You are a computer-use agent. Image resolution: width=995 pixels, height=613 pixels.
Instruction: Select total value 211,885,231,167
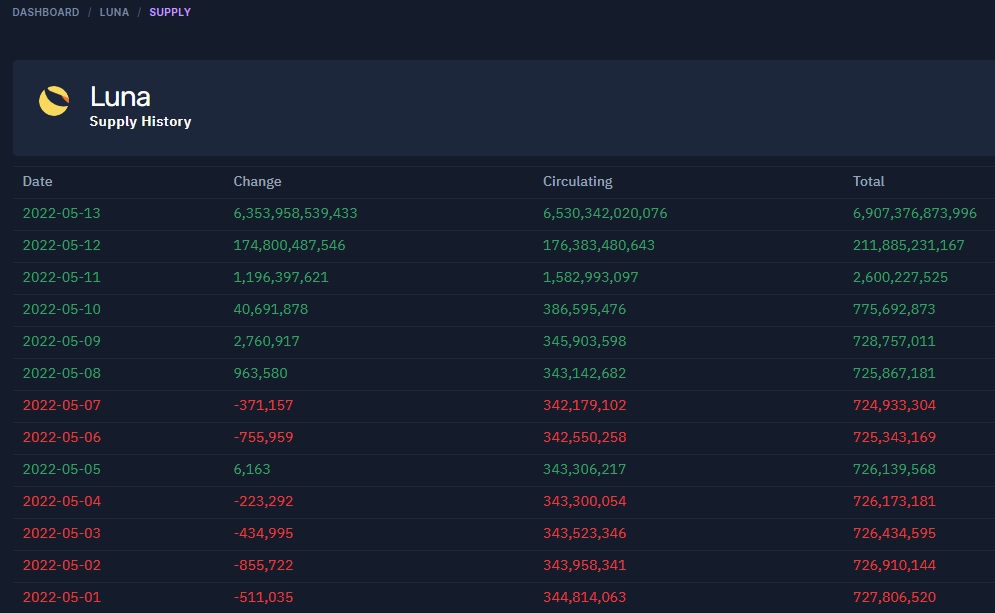click(x=908, y=245)
